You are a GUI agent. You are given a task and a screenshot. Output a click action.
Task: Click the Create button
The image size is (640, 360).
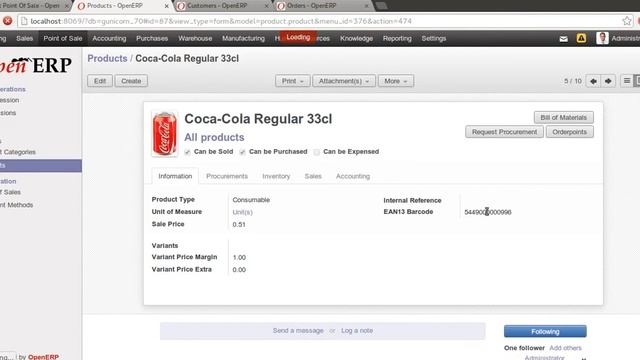coord(131,81)
